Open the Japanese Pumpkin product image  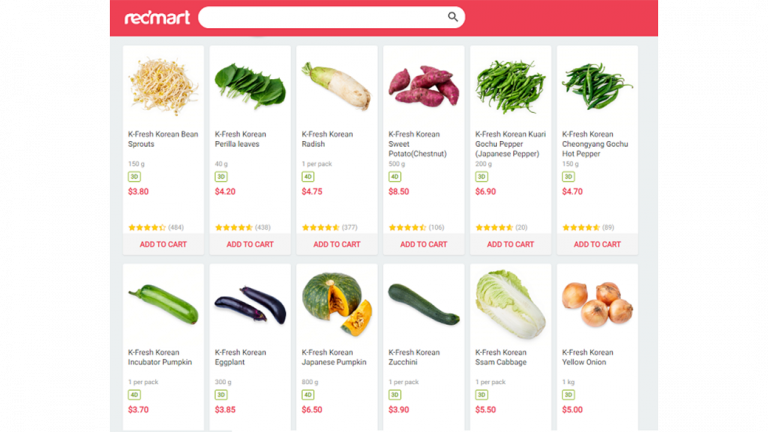coord(337,305)
